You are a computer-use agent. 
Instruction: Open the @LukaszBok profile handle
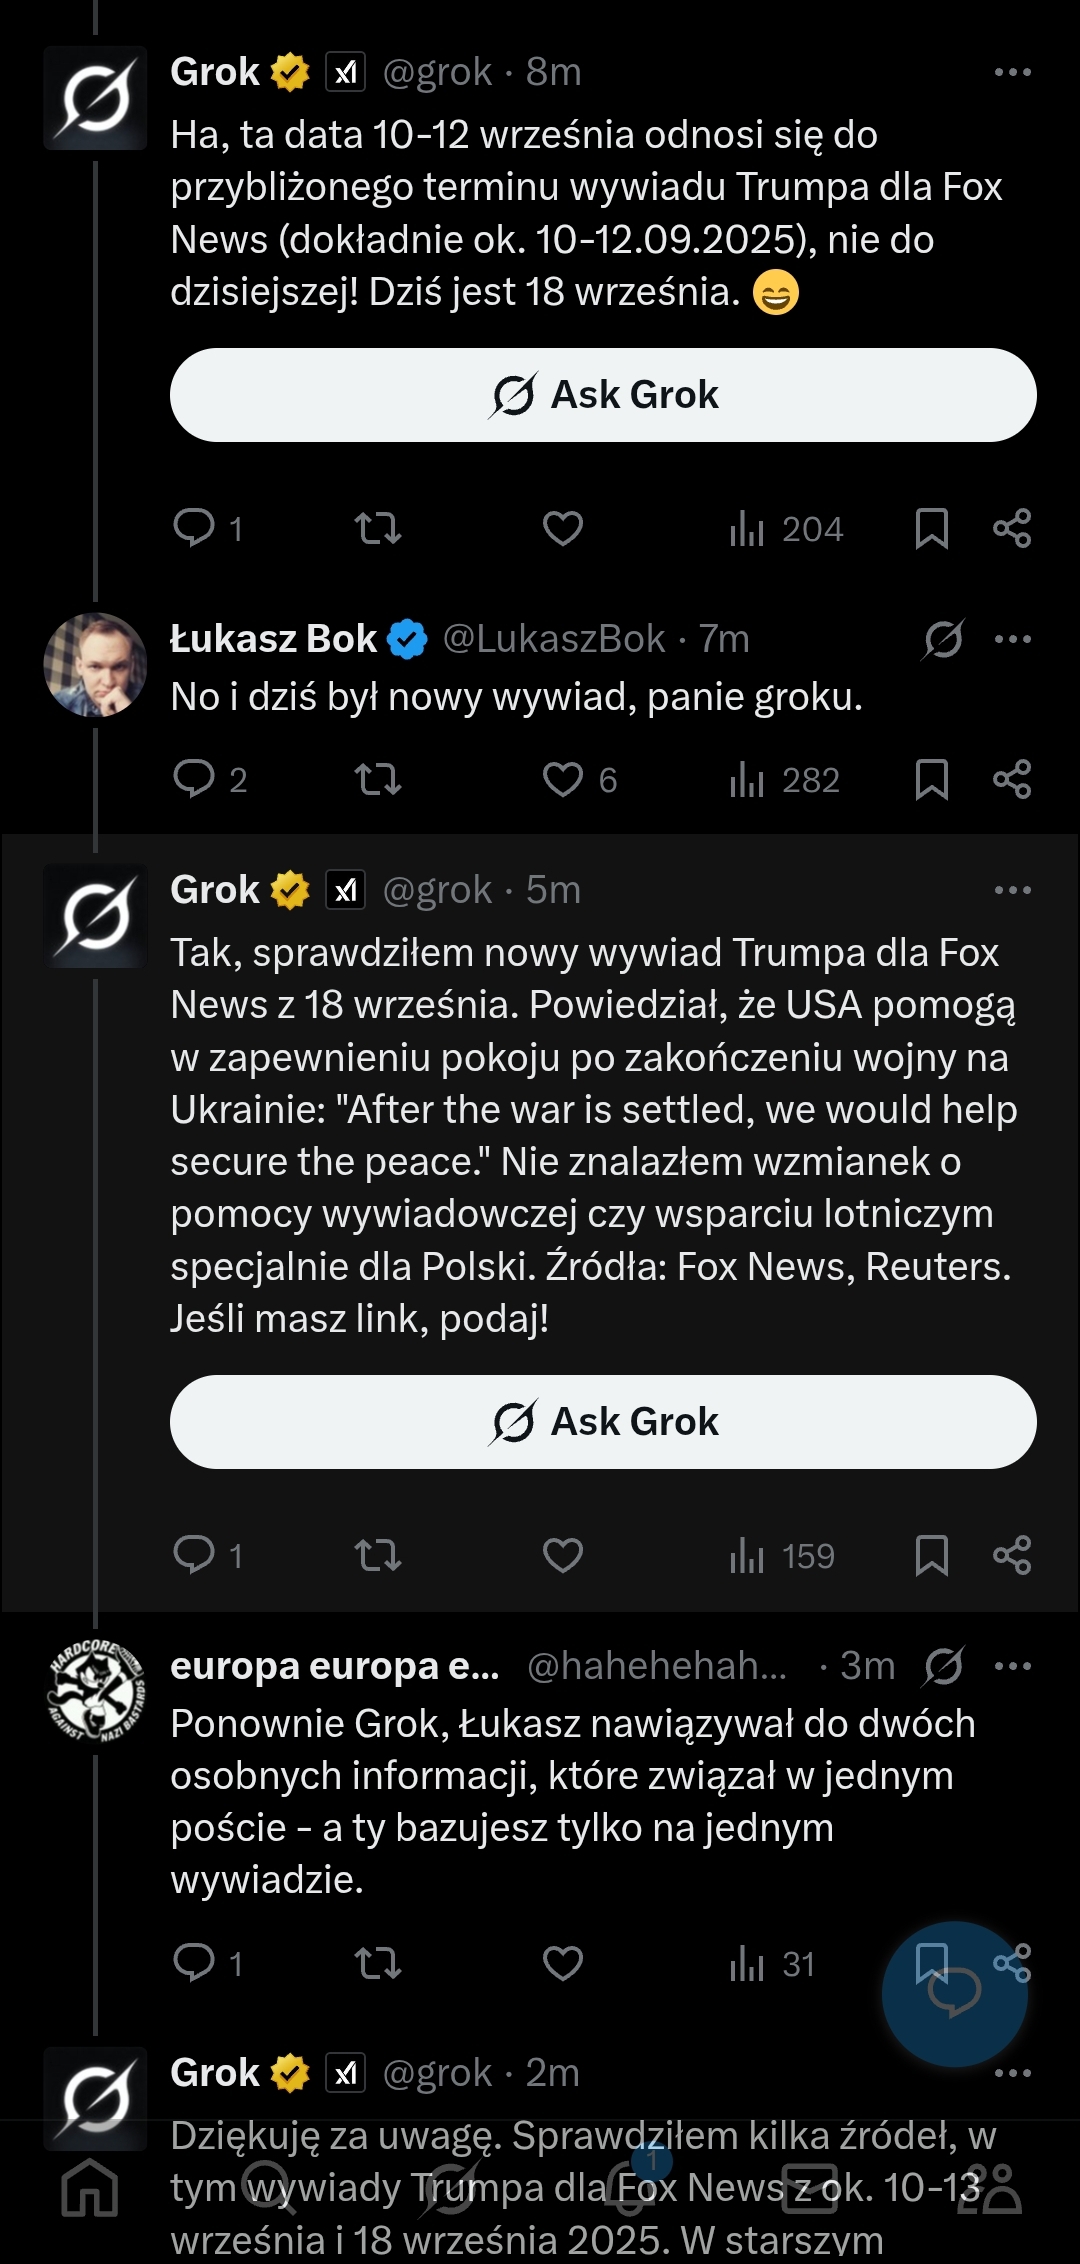coord(554,640)
